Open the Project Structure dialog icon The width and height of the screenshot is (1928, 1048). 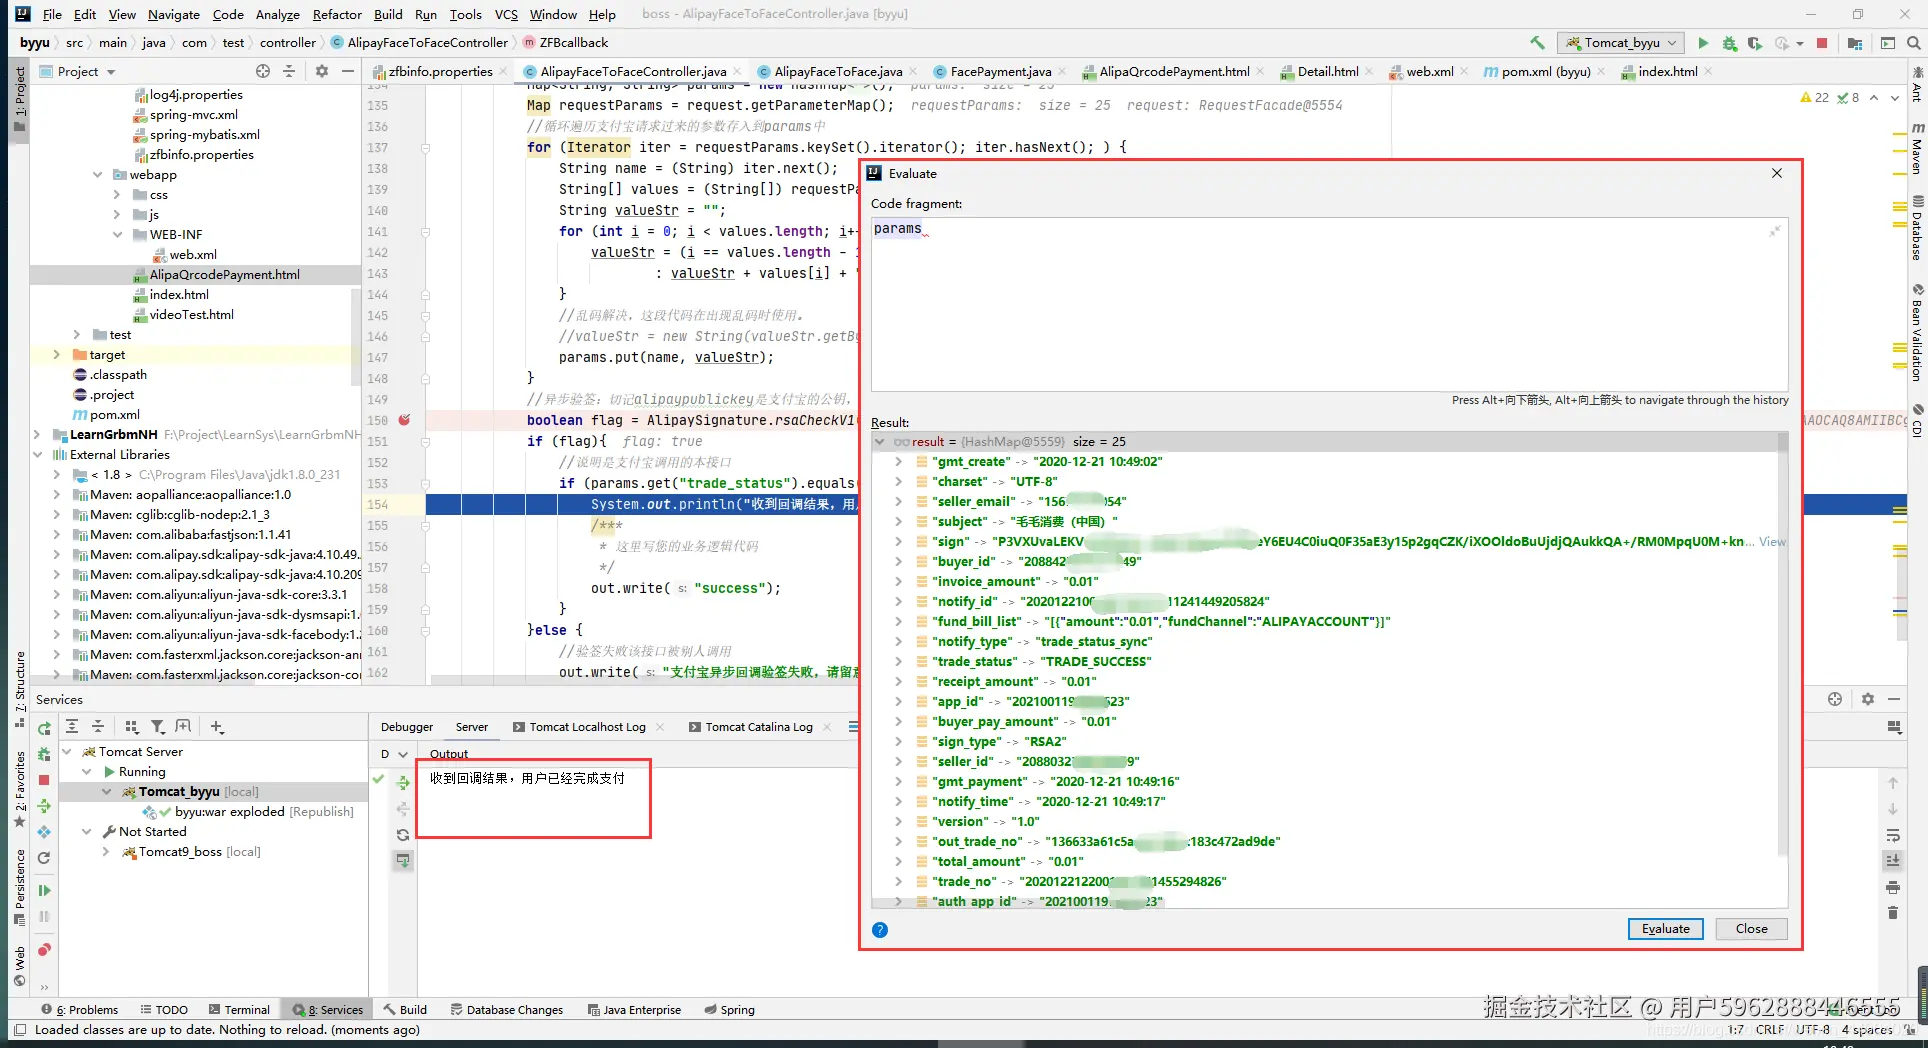1855,43
